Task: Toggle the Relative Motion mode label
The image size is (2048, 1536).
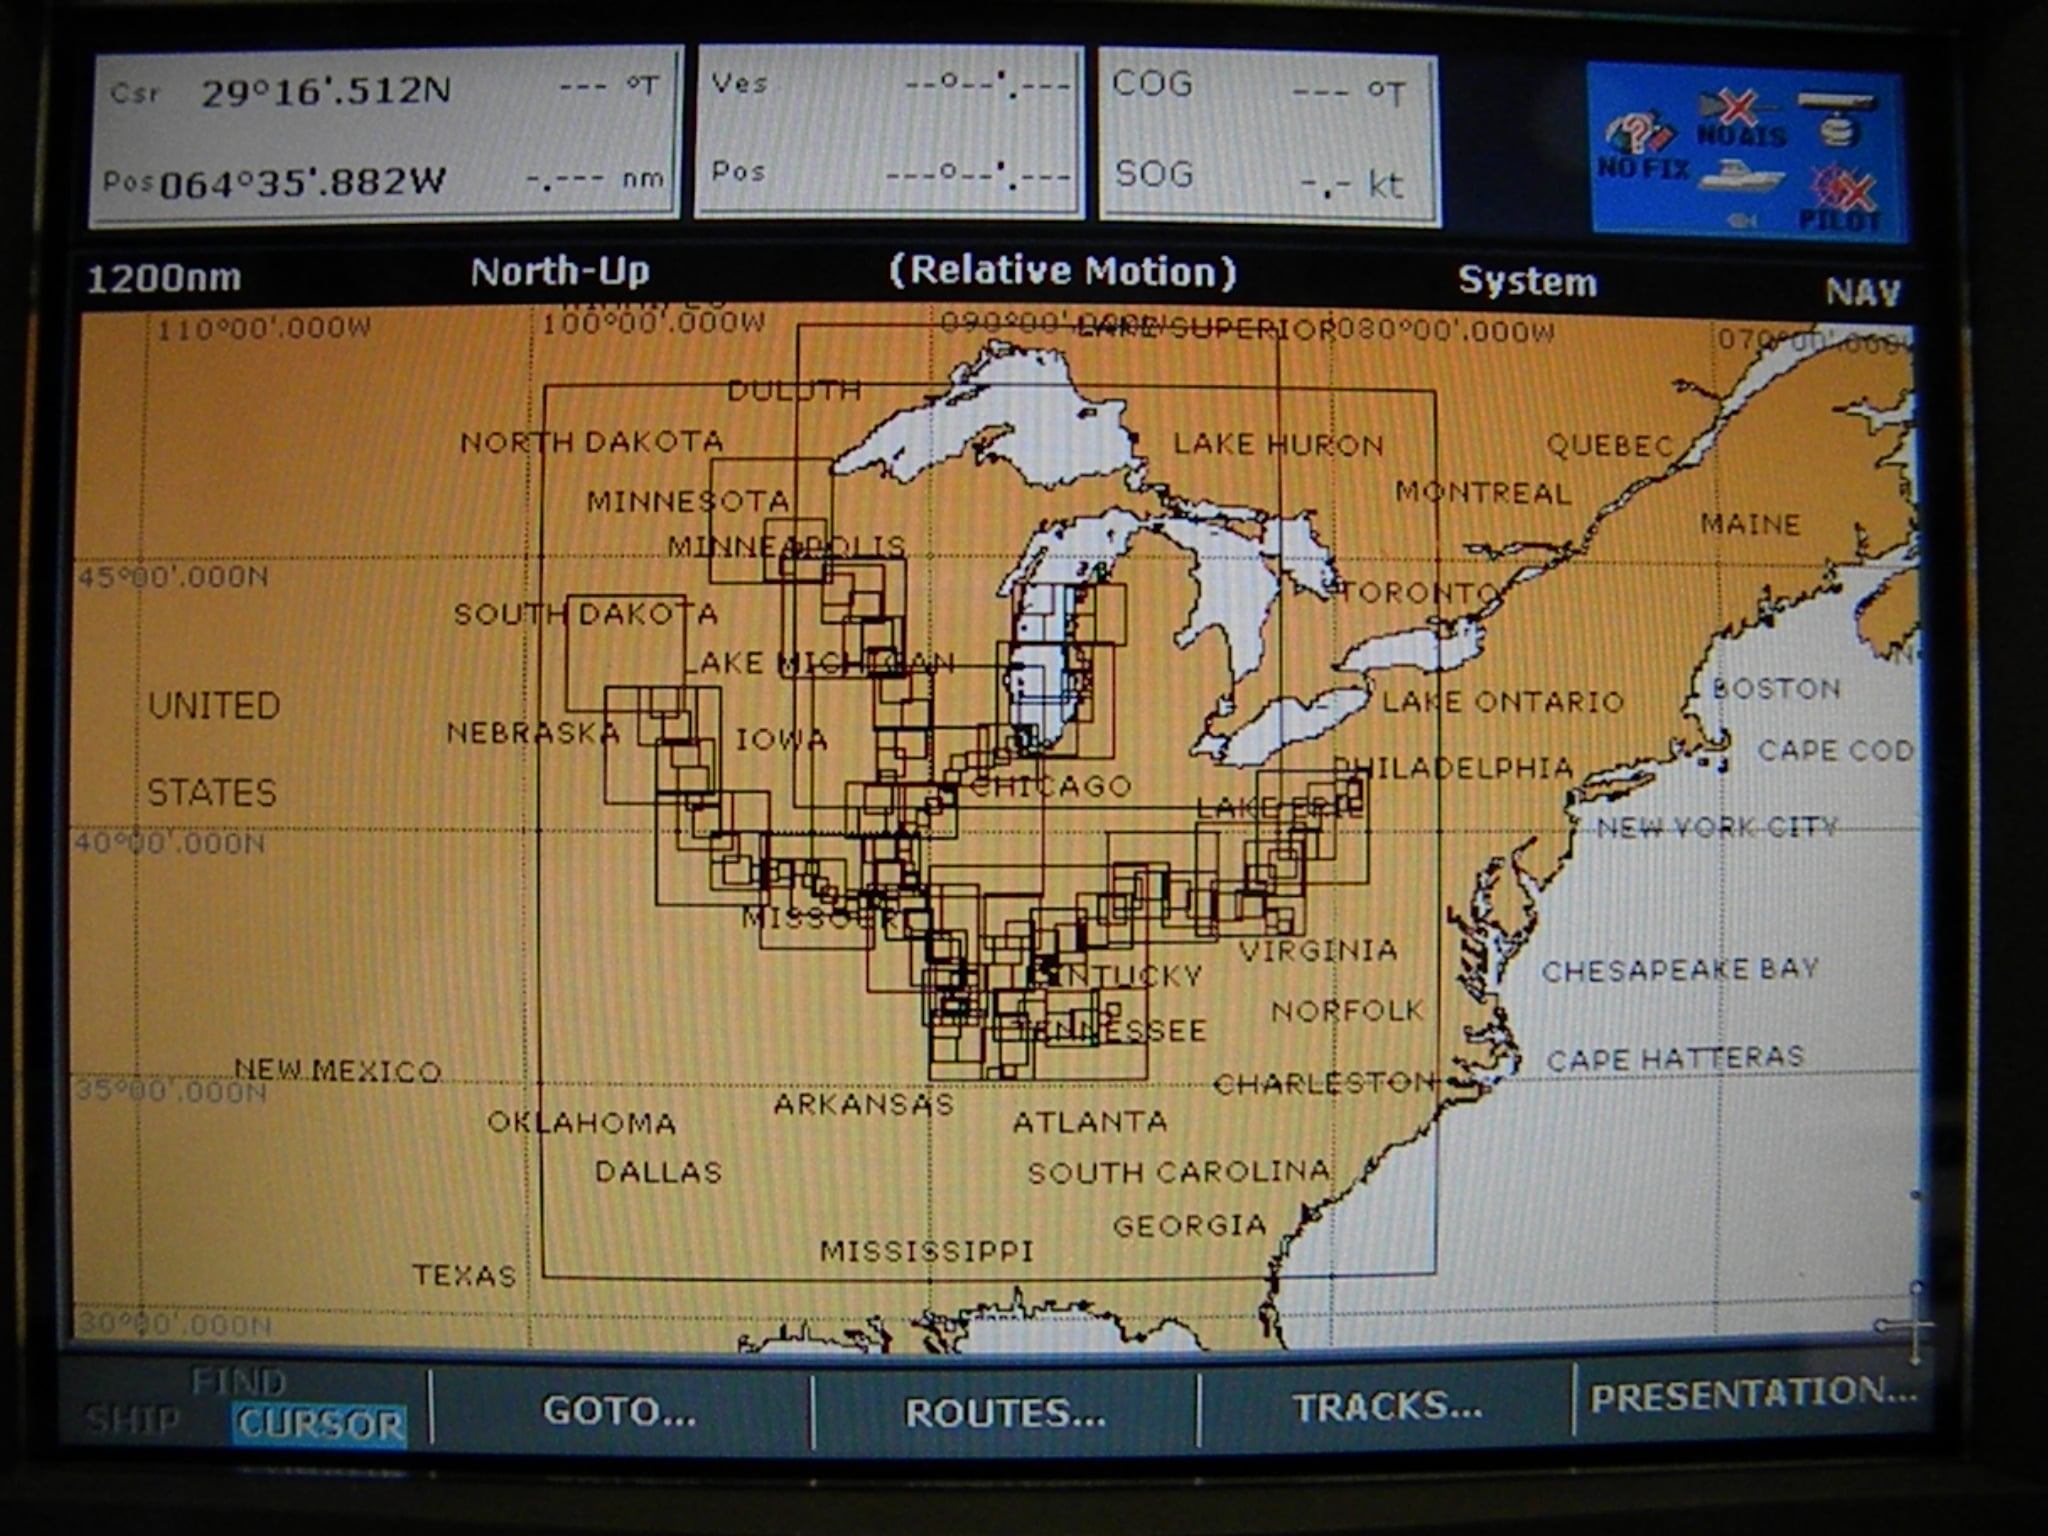Action: [1062, 271]
